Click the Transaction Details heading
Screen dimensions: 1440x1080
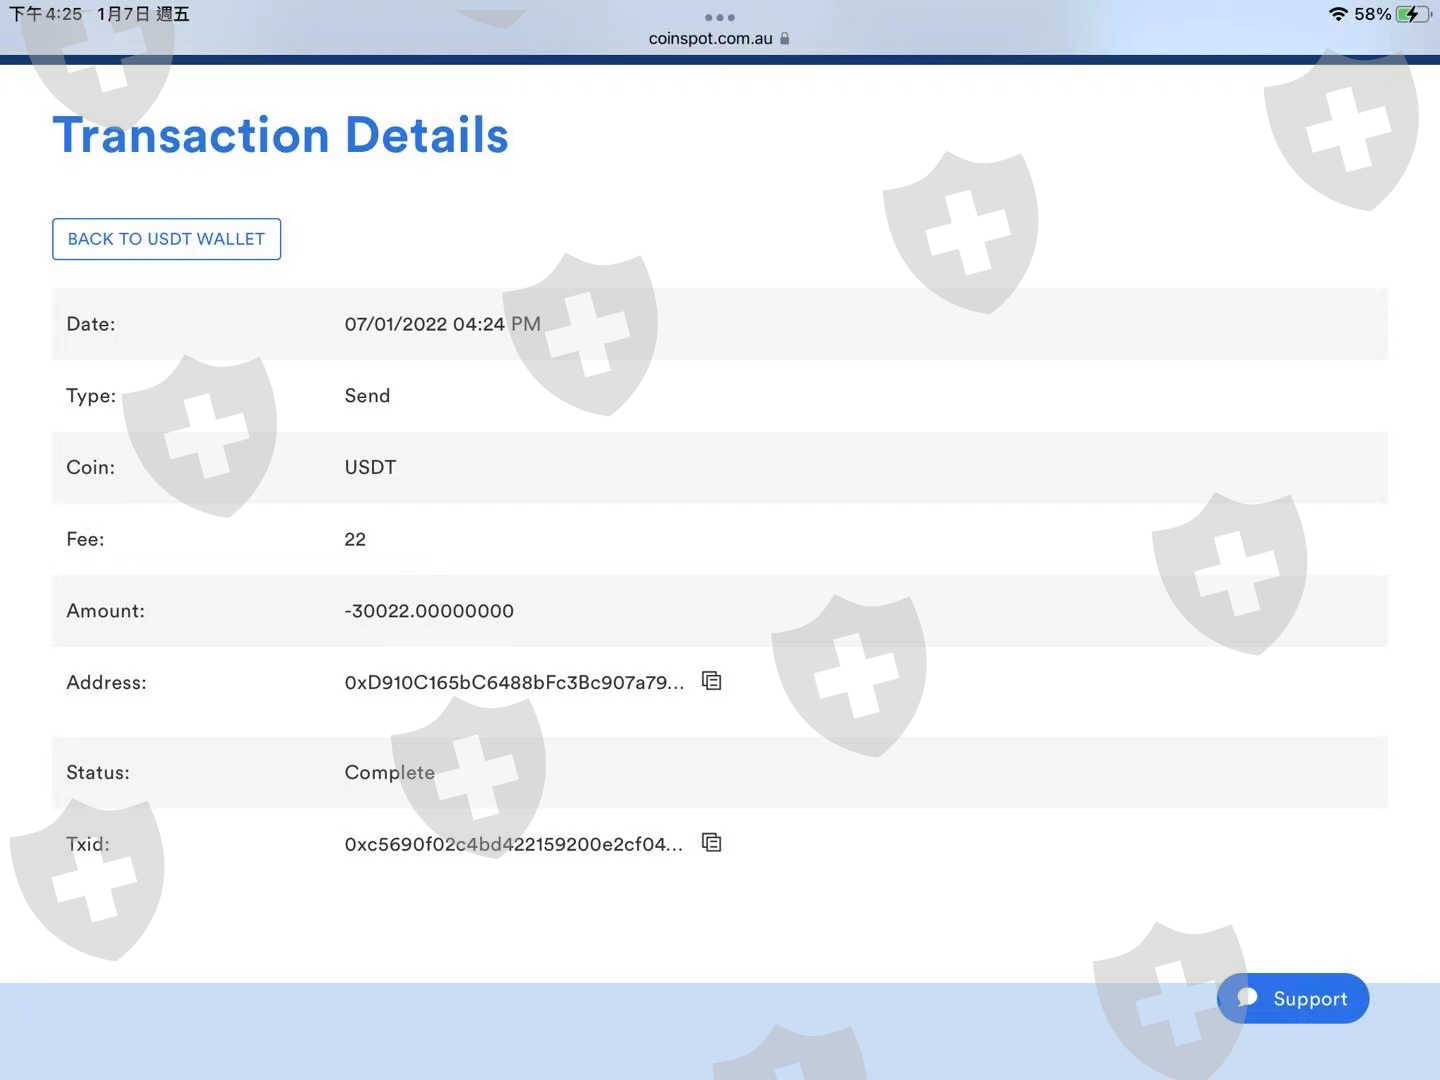(280, 135)
